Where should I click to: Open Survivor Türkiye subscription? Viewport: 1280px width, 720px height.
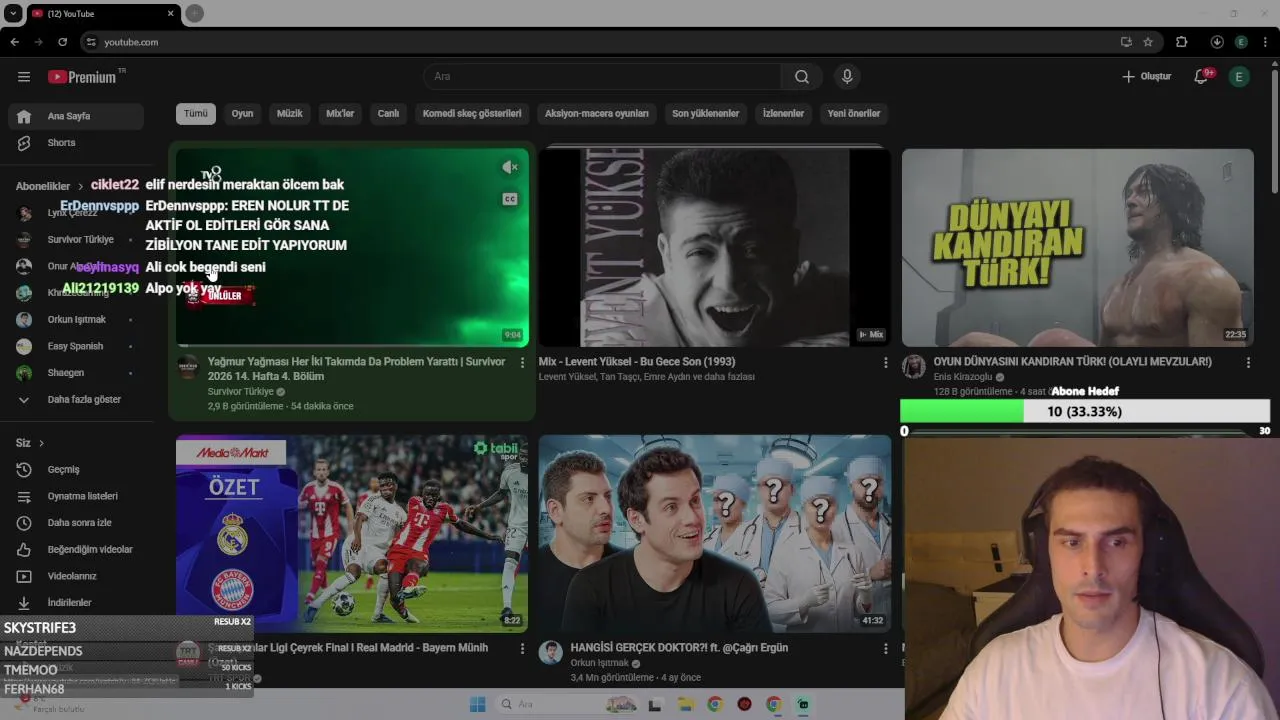(76, 240)
